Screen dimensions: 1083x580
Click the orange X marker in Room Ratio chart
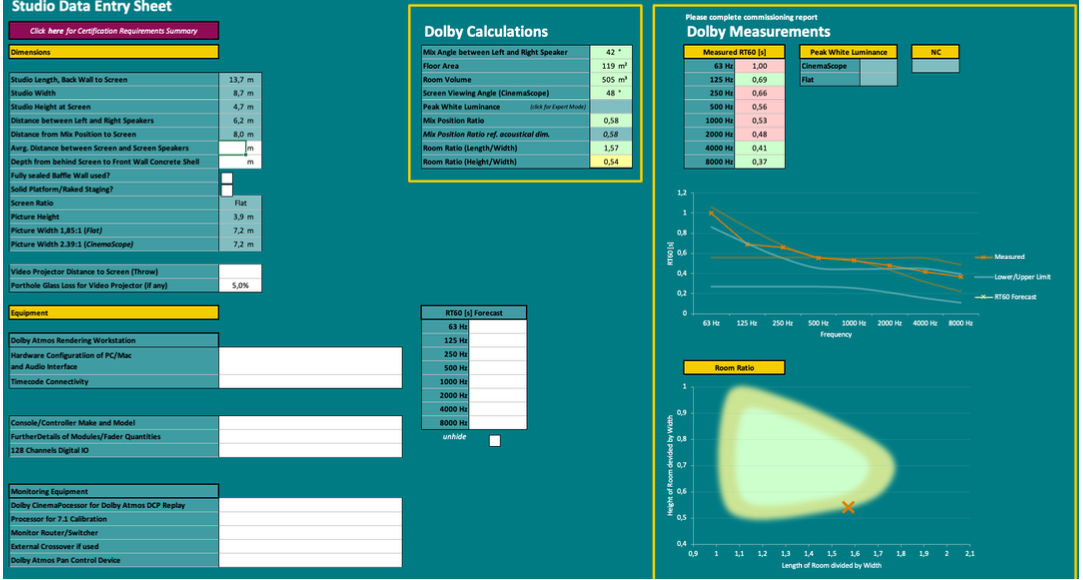pos(848,508)
